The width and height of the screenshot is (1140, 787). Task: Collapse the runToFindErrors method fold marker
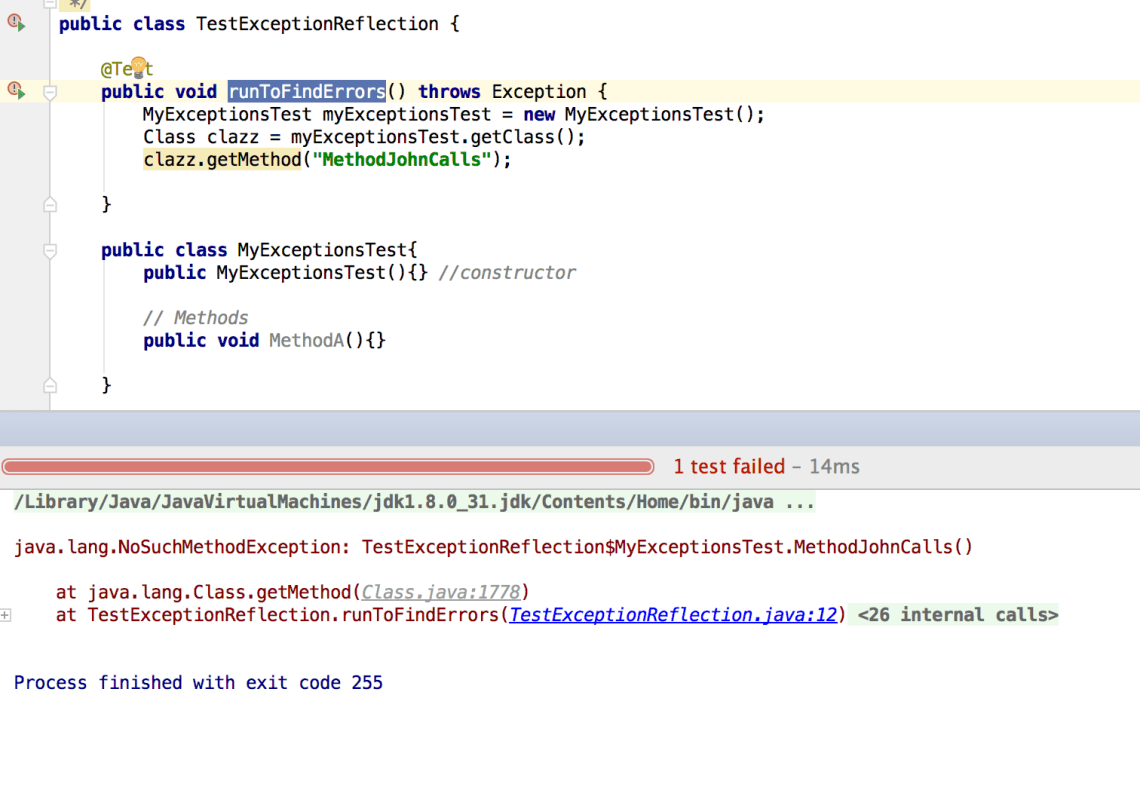coord(50,92)
